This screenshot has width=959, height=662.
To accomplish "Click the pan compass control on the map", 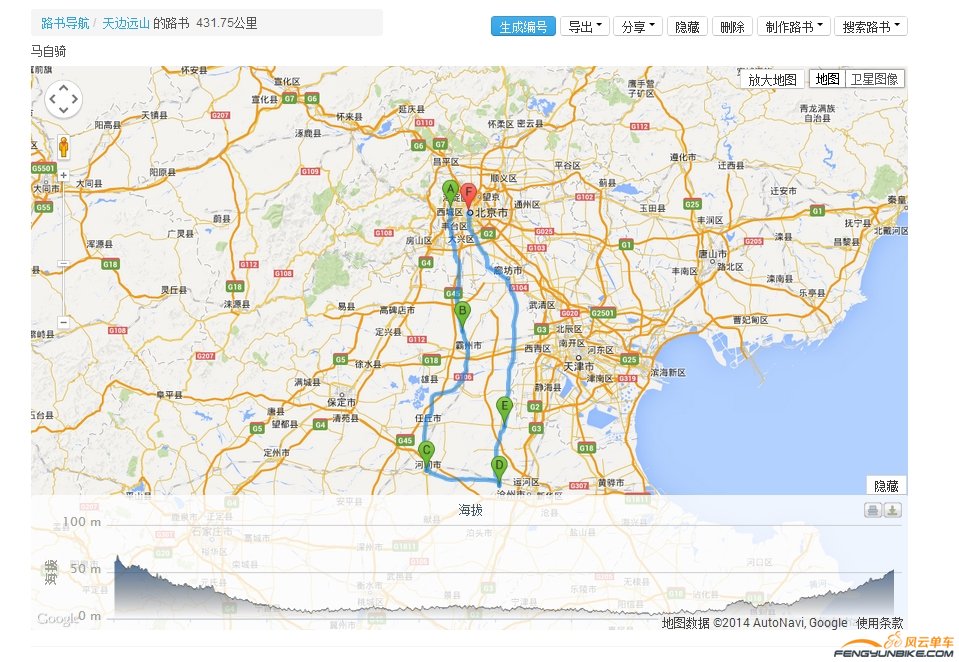I will coord(64,99).
